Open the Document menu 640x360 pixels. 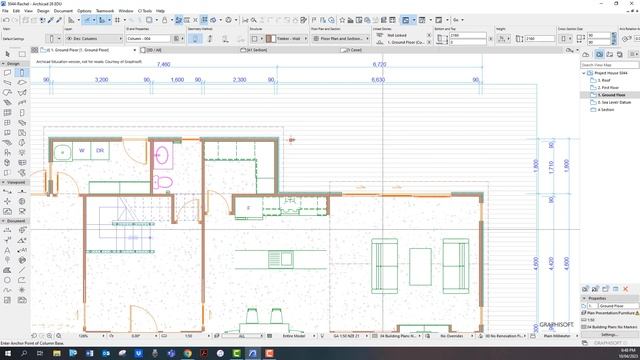[x=63, y=11]
